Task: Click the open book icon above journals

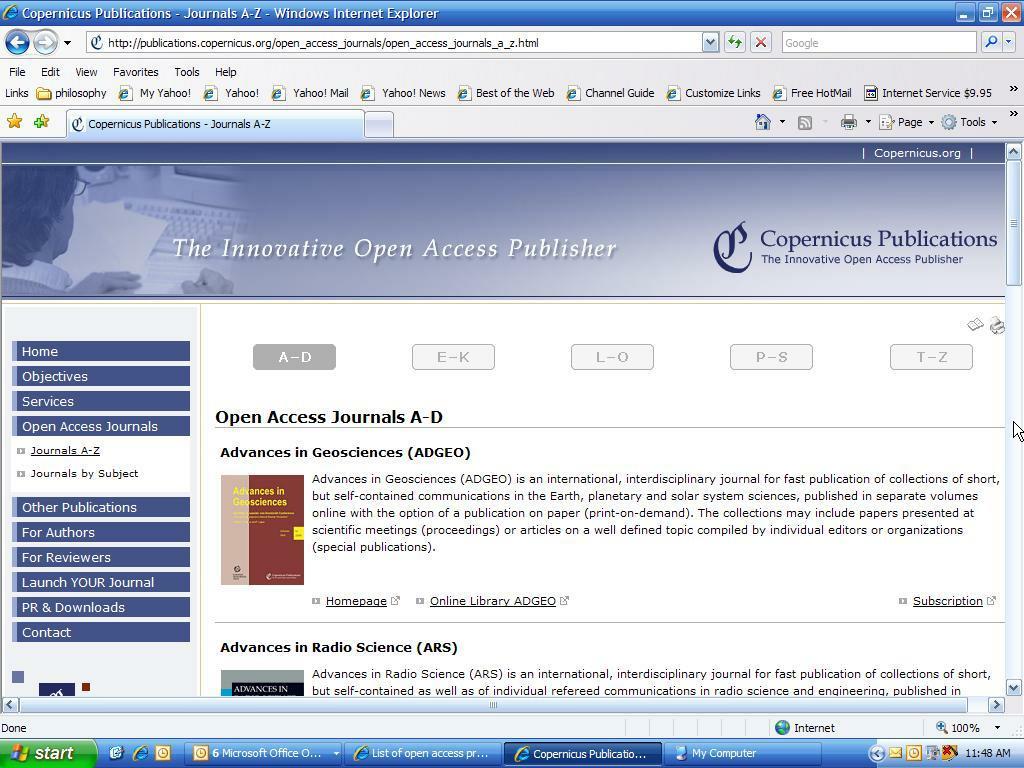Action: [975, 325]
